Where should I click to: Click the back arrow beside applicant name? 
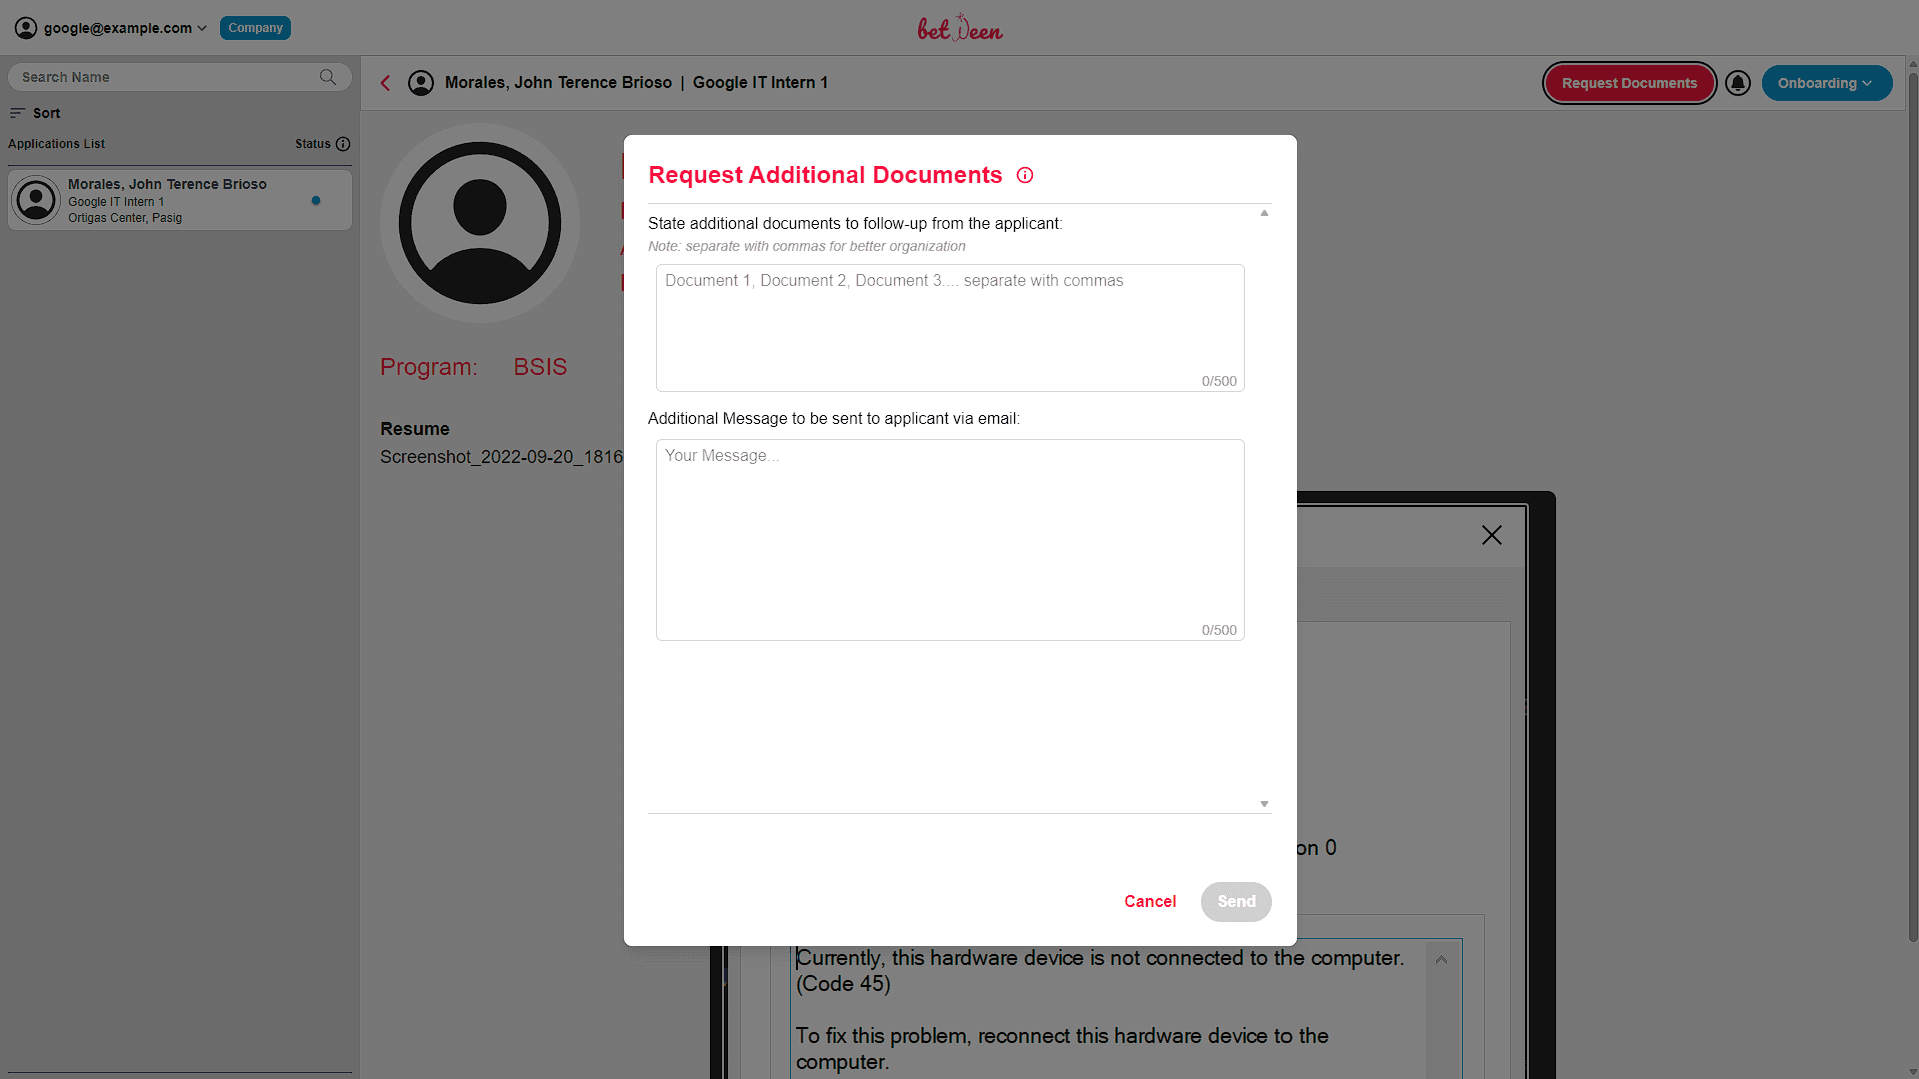(386, 83)
